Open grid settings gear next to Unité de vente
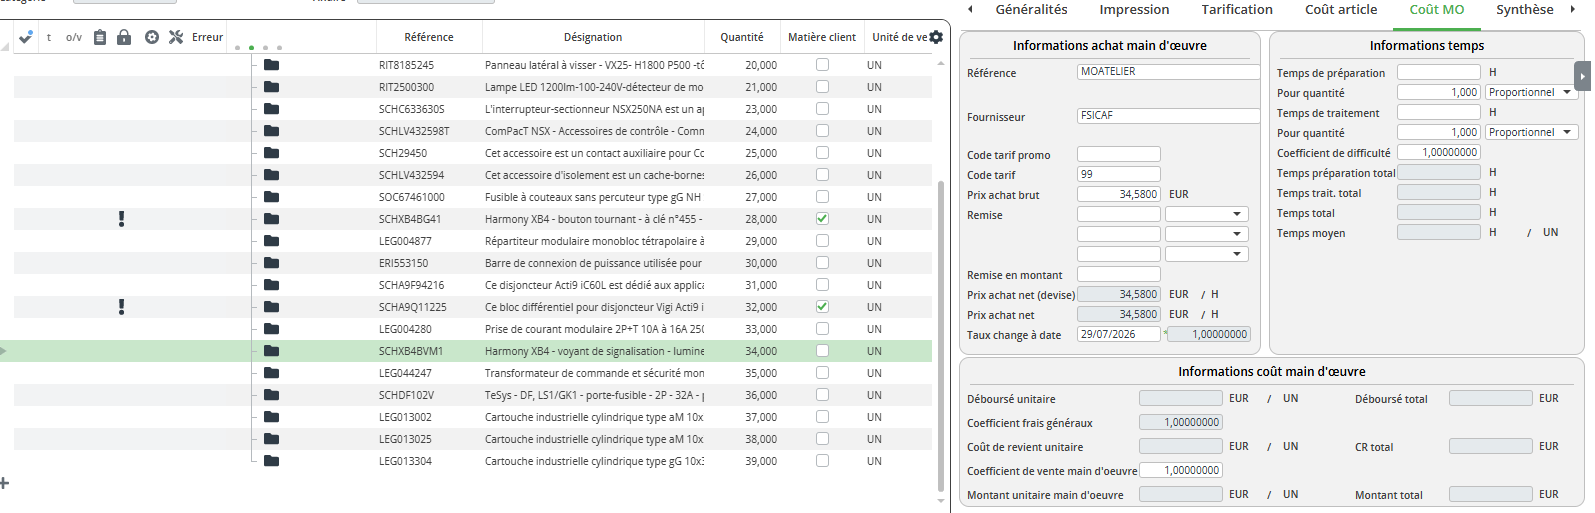 (936, 37)
